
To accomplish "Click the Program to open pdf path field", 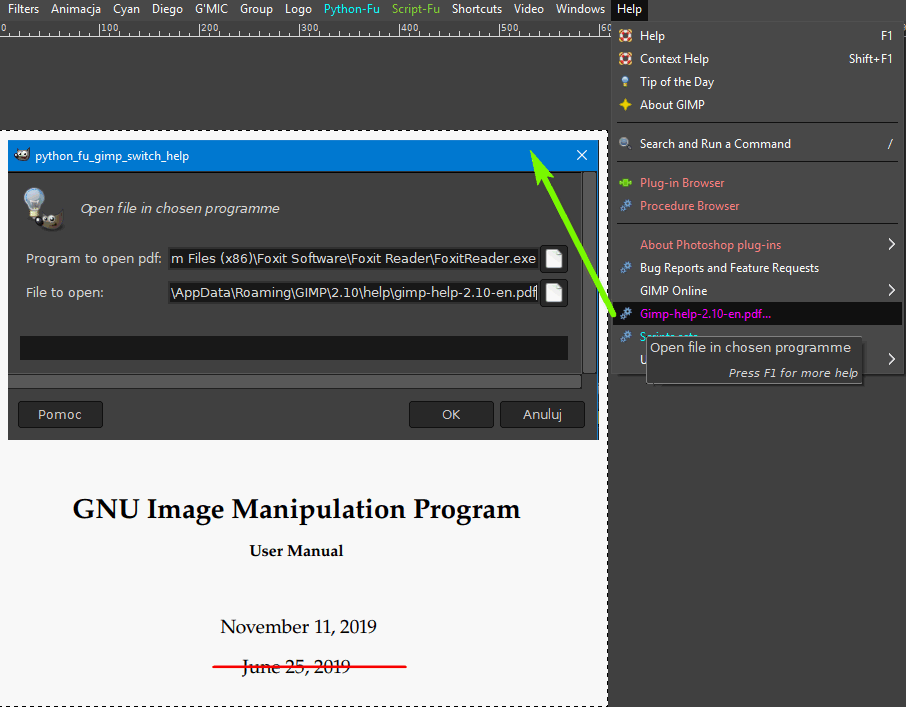I will [353, 259].
